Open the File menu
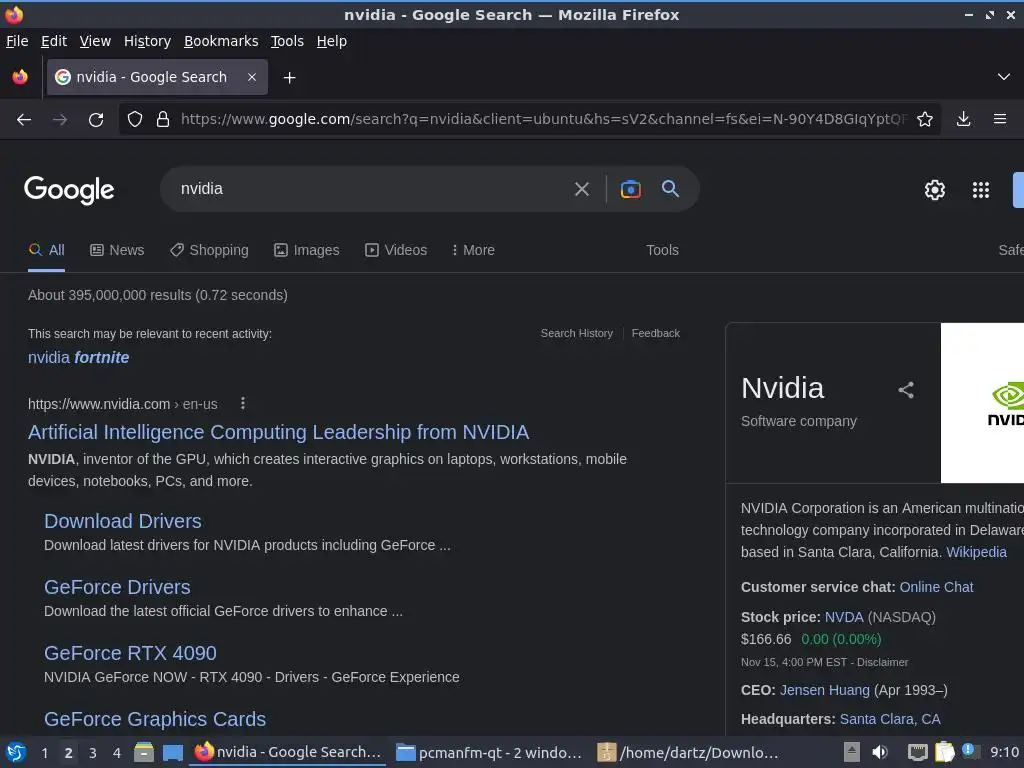This screenshot has width=1024, height=768. pyautogui.click(x=17, y=41)
